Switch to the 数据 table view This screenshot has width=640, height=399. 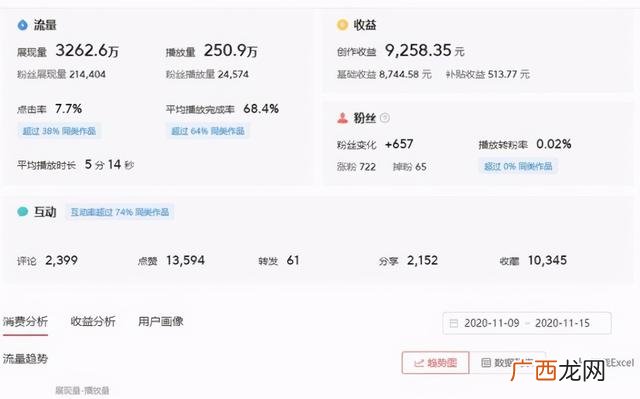point(507,363)
